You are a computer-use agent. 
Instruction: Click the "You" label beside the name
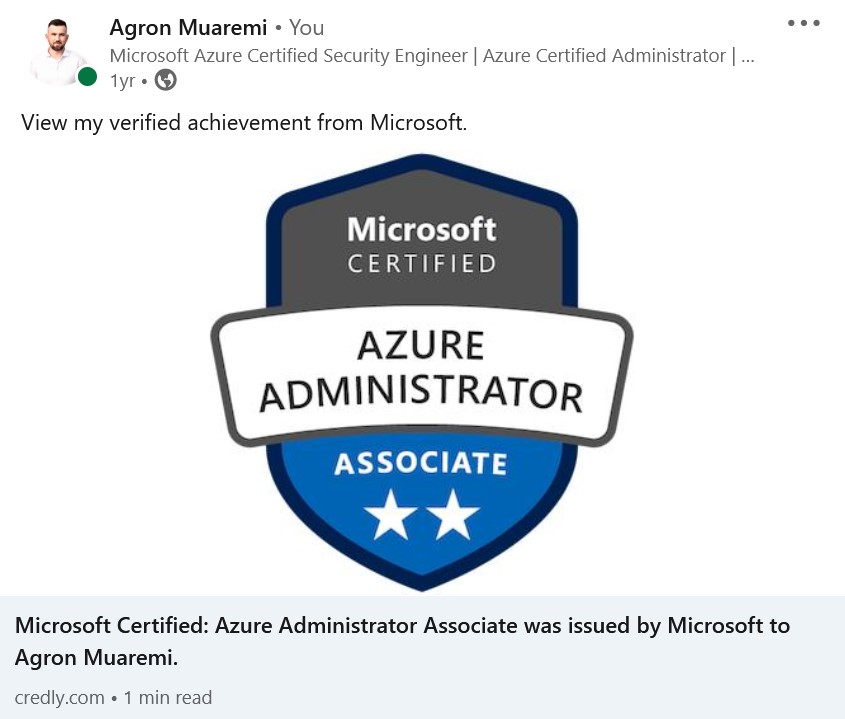tap(306, 28)
